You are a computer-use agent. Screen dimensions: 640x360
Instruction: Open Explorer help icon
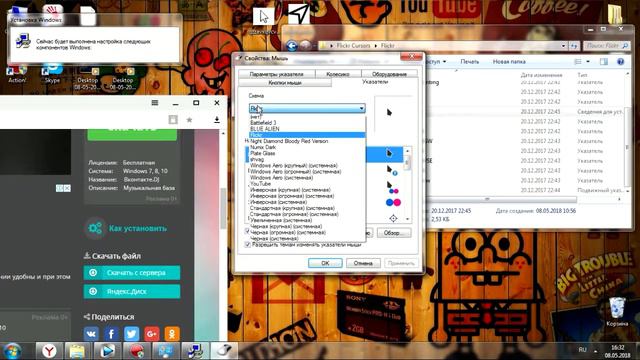tap(620, 62)
